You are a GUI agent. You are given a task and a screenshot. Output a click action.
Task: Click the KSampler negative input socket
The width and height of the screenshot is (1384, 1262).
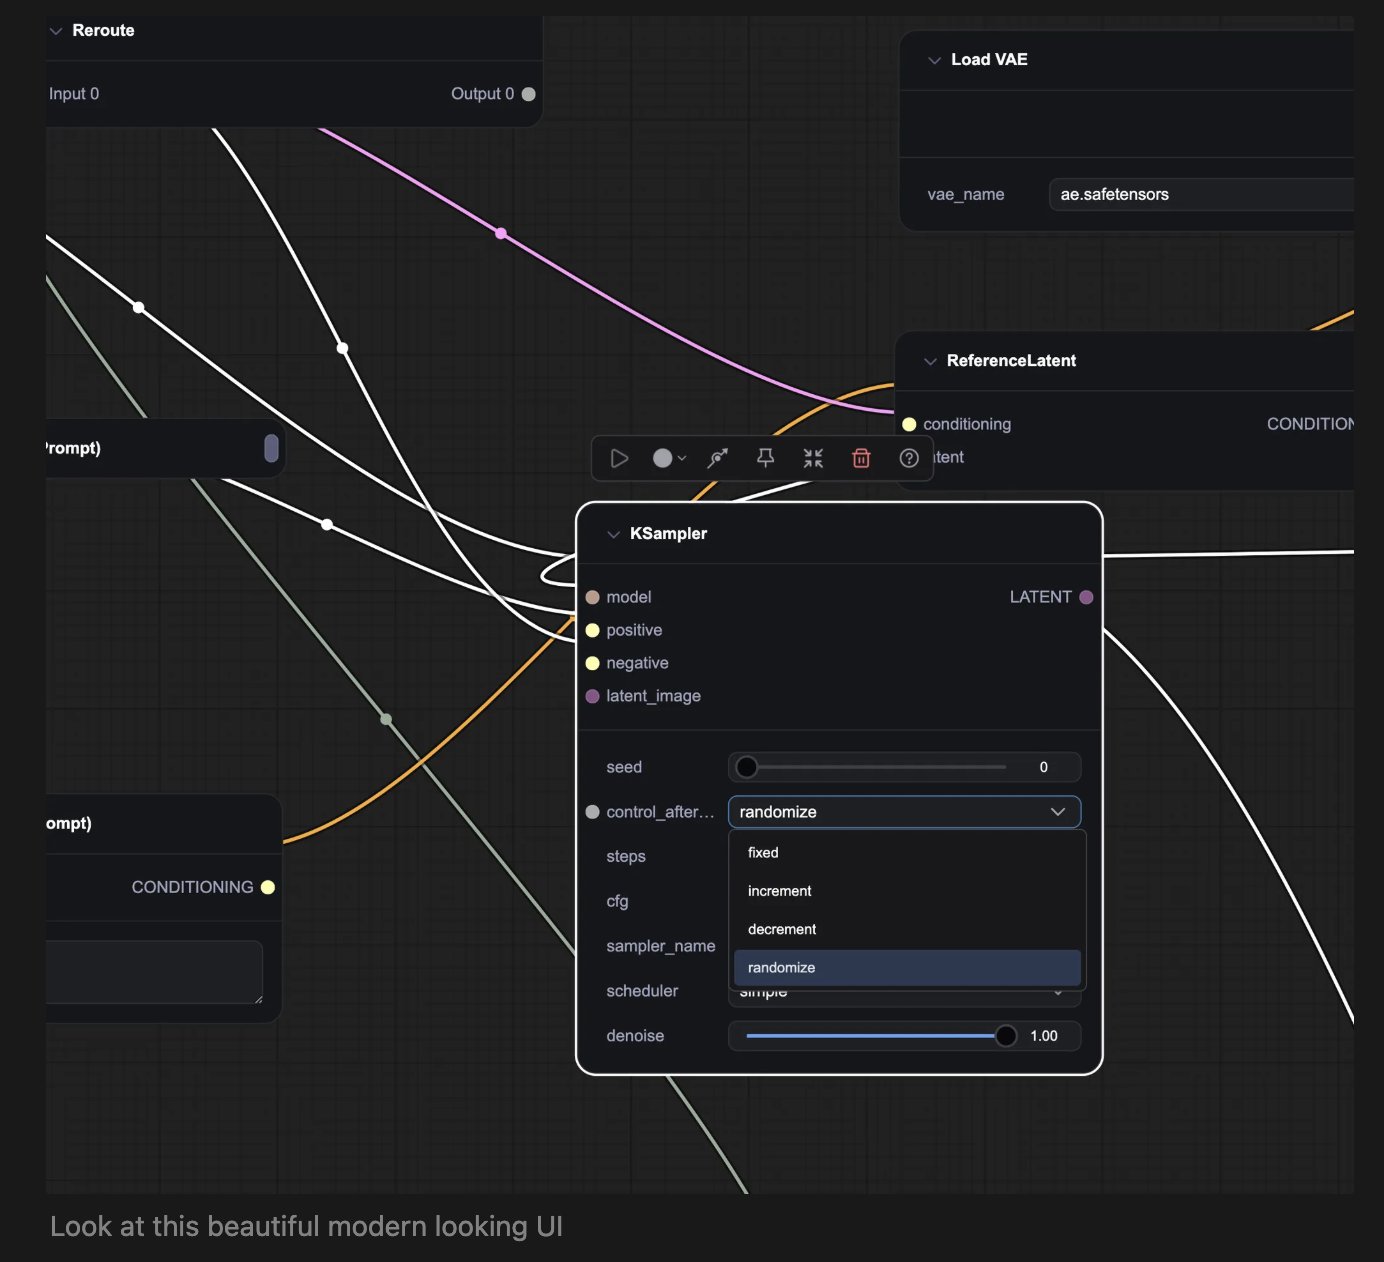[592, 663]
